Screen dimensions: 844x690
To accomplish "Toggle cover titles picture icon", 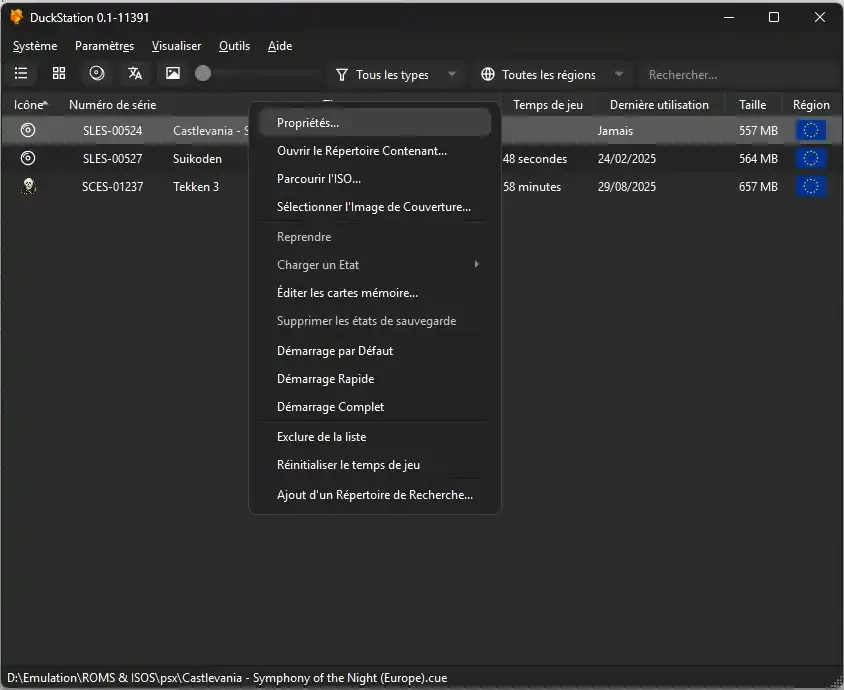I will point(173,73).
